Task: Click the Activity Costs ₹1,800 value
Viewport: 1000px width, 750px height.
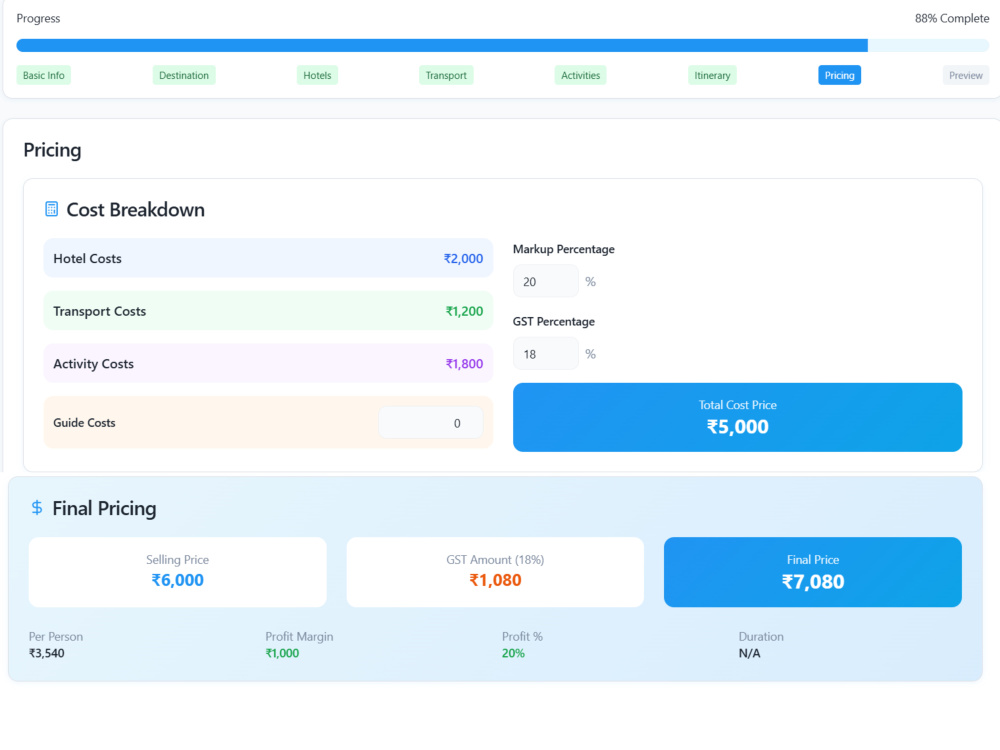Action: tap(464, 364)
